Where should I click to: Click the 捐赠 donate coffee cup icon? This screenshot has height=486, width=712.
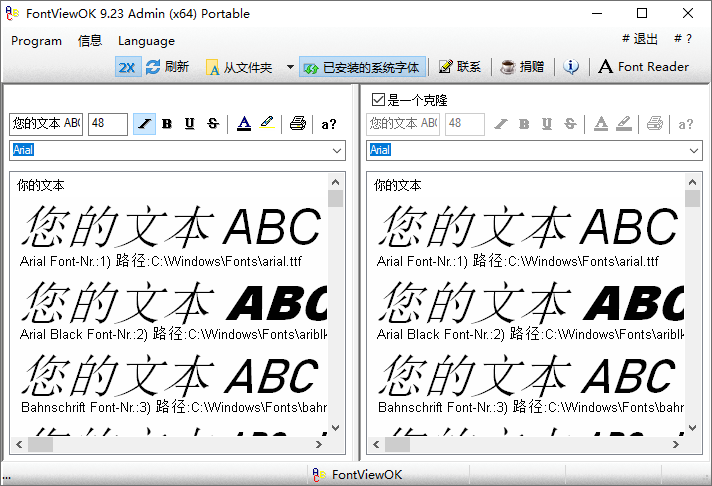coord(507,67)
